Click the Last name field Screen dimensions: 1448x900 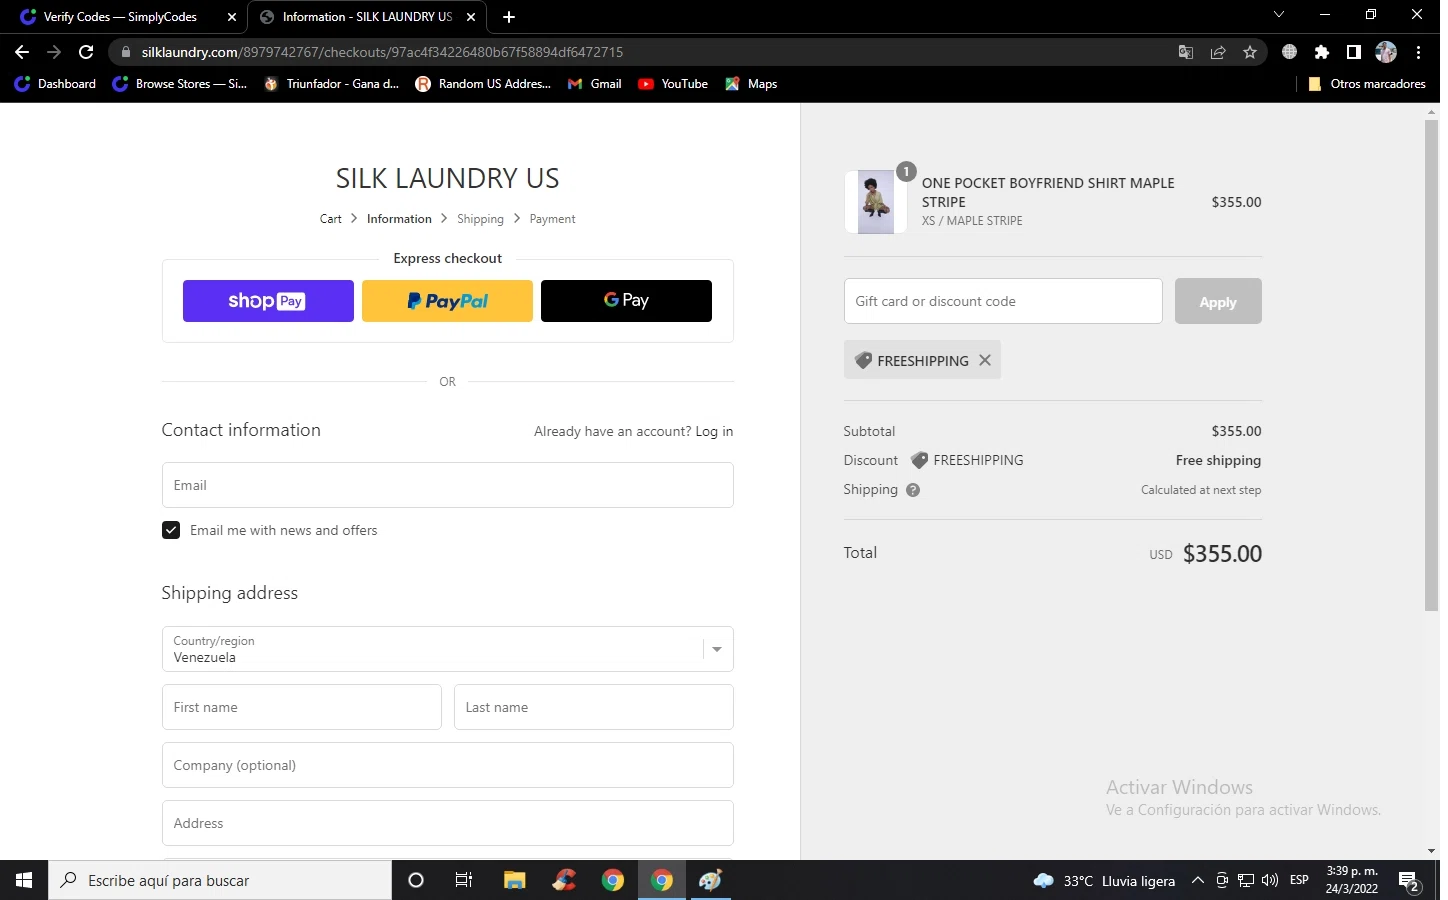click(593, 707)
